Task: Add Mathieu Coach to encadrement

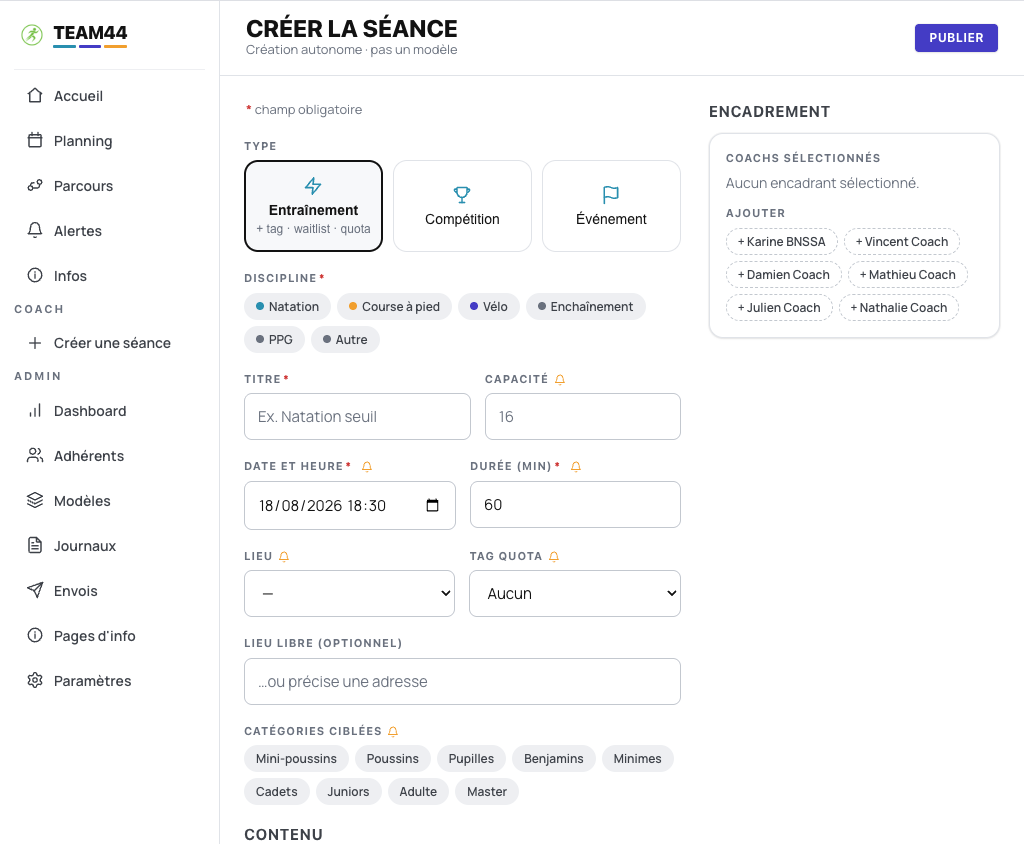Action: click(x=908, y=274)
